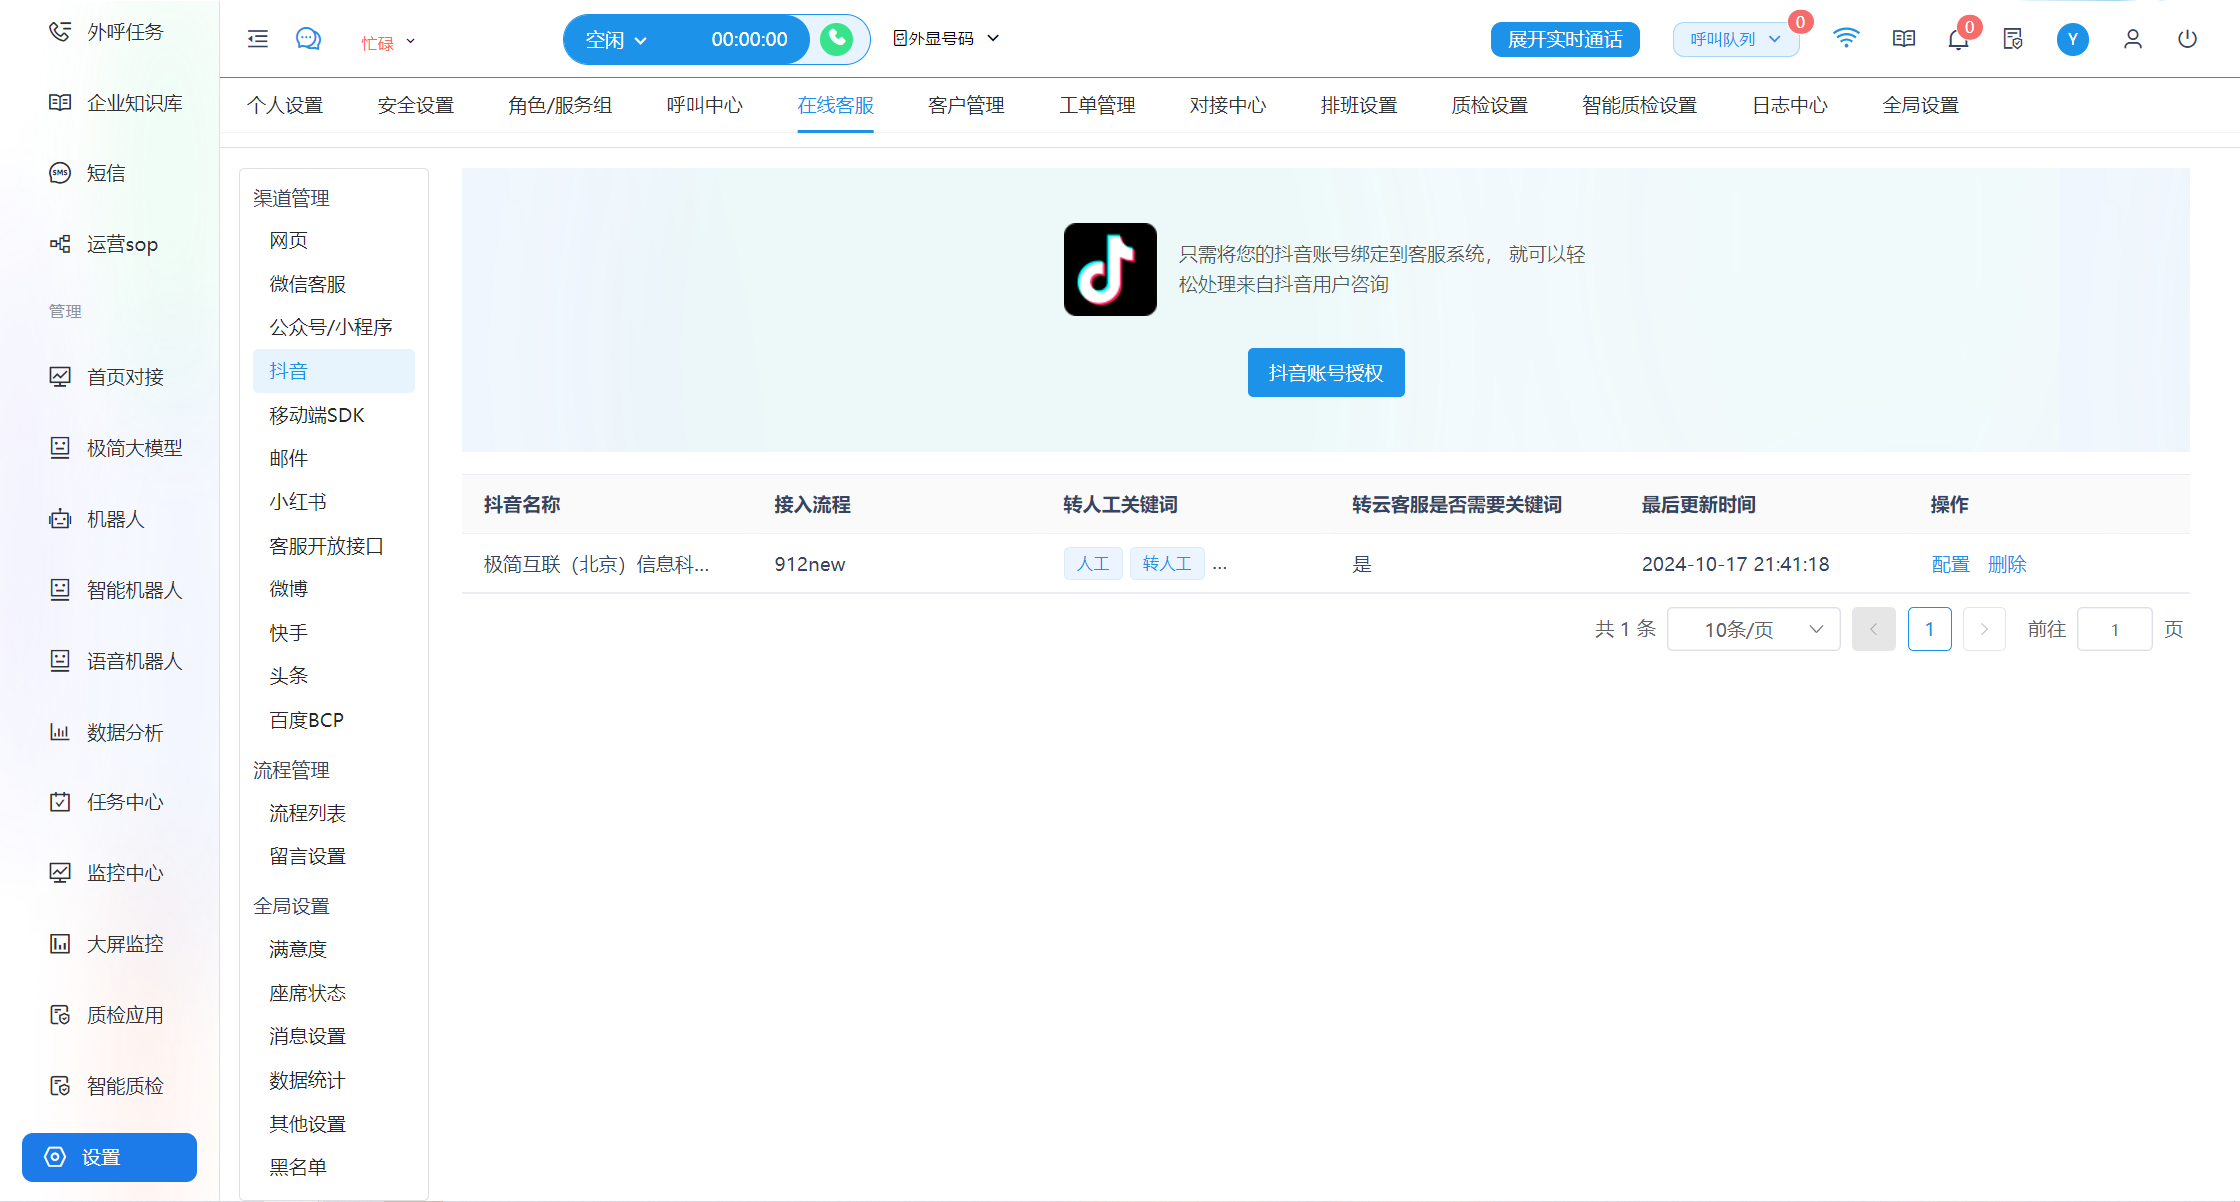Go to the previous page arrow
The height and width of the screenshot is (1202, 2240).
coord(1874,629)
